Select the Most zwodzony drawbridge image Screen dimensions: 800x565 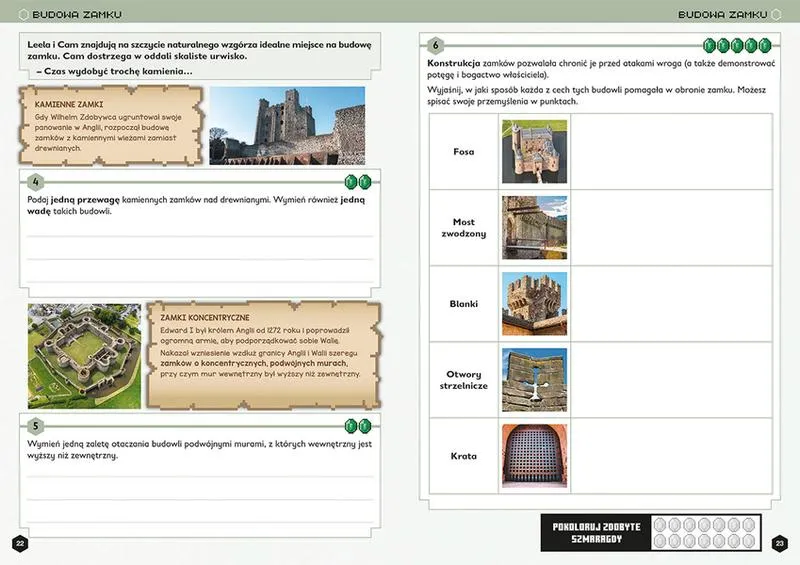[x=534, y=228]
